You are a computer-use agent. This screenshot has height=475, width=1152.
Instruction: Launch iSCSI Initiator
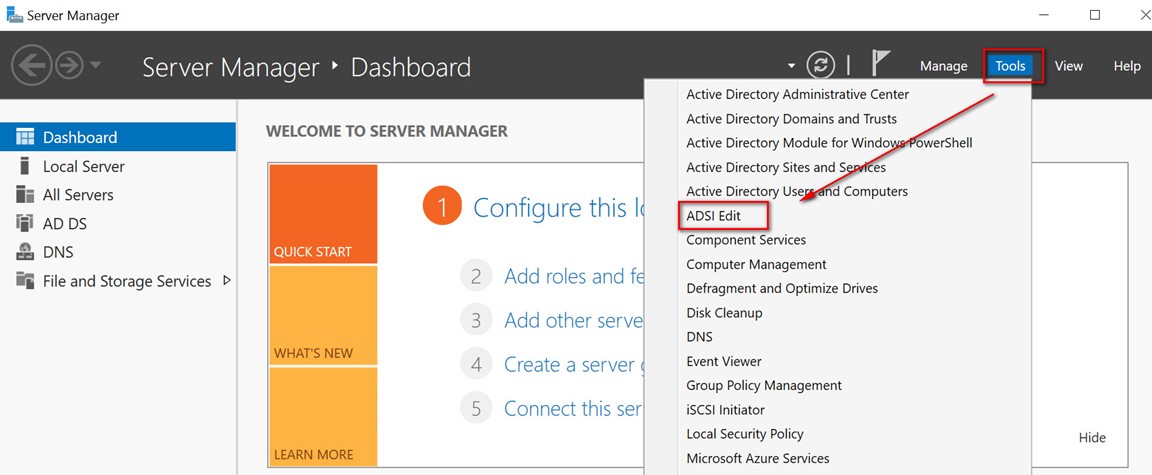pos(725,409)
